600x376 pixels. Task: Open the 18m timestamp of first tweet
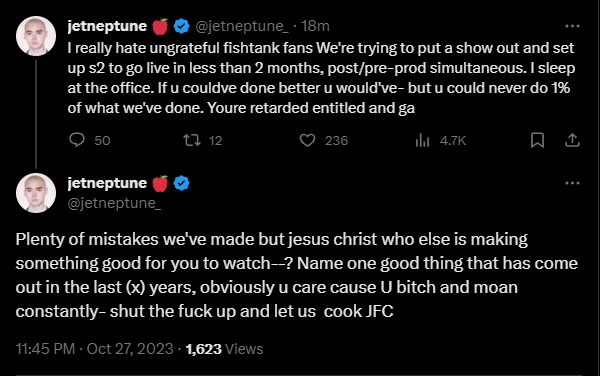pos(315,26)
